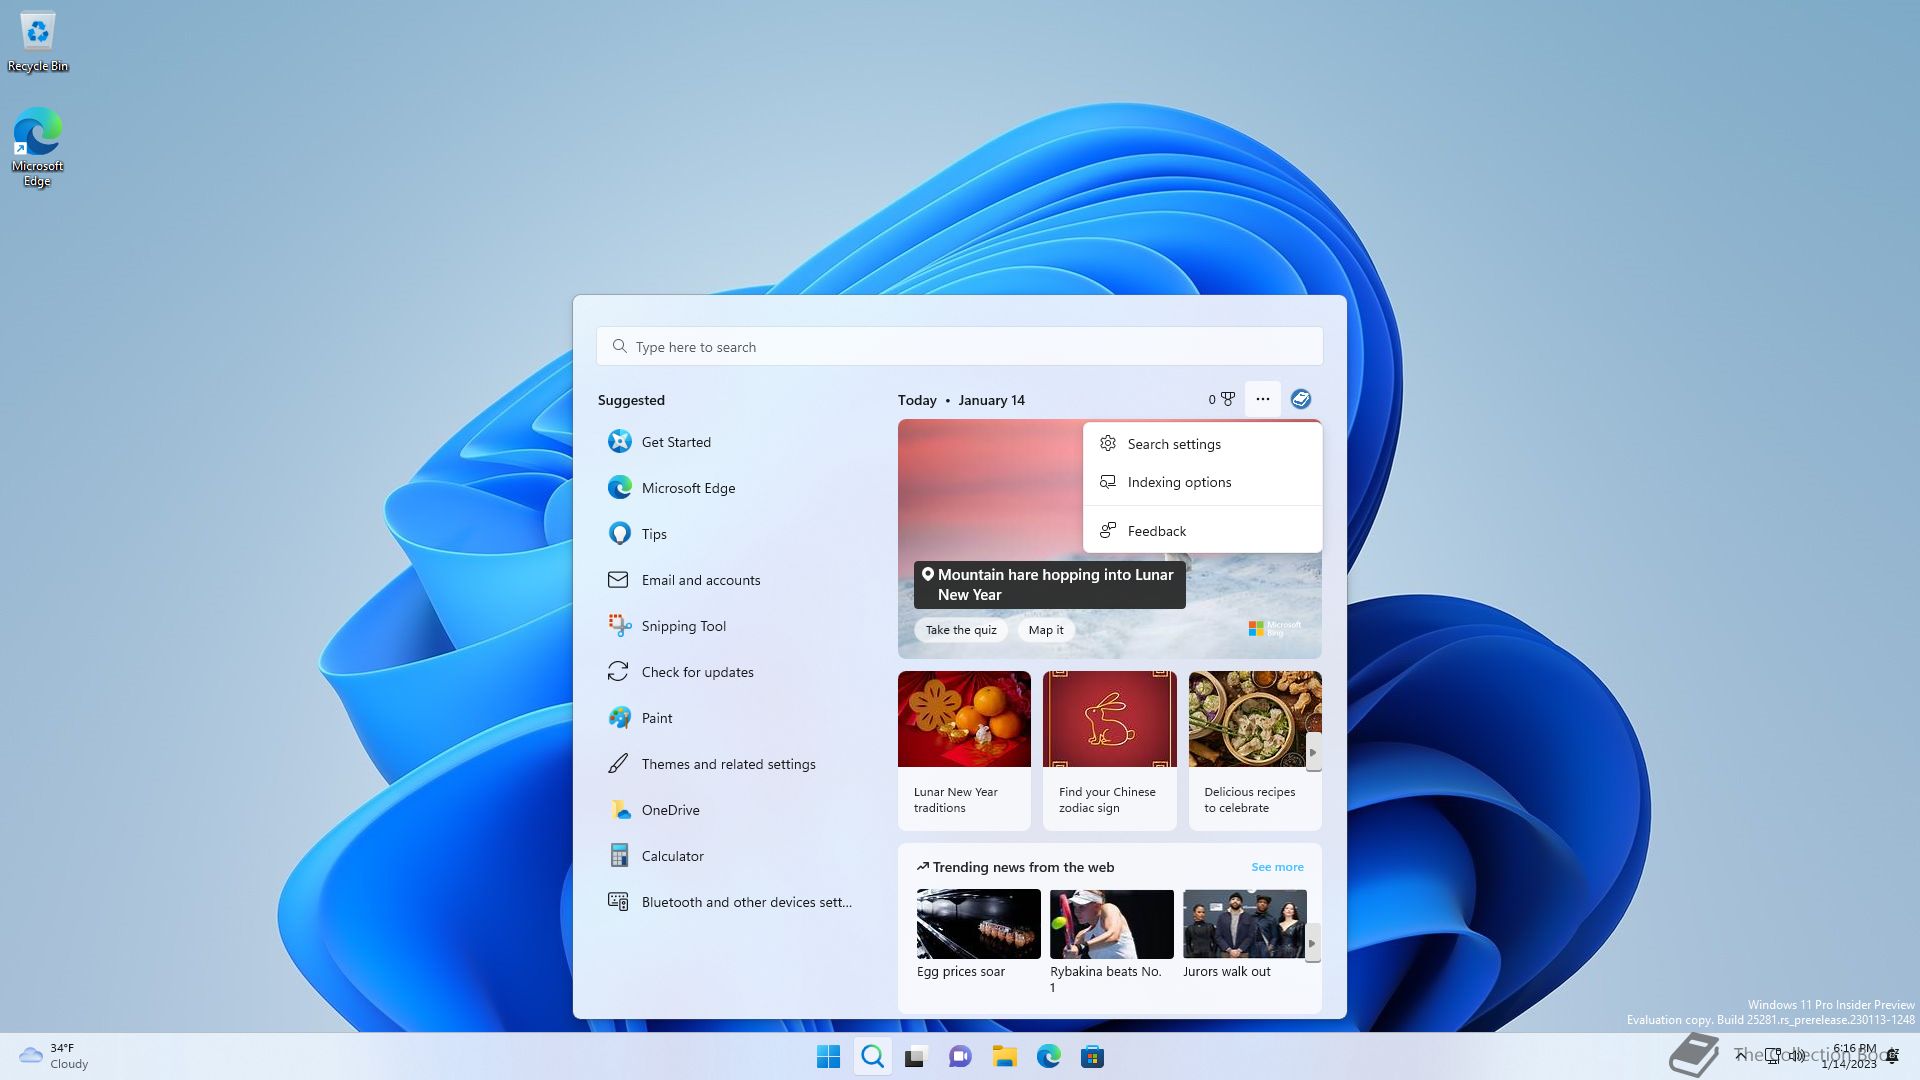
Task: Open Mountain hare hopping into Lunar New Year caption
Action: pos(1049,585)
